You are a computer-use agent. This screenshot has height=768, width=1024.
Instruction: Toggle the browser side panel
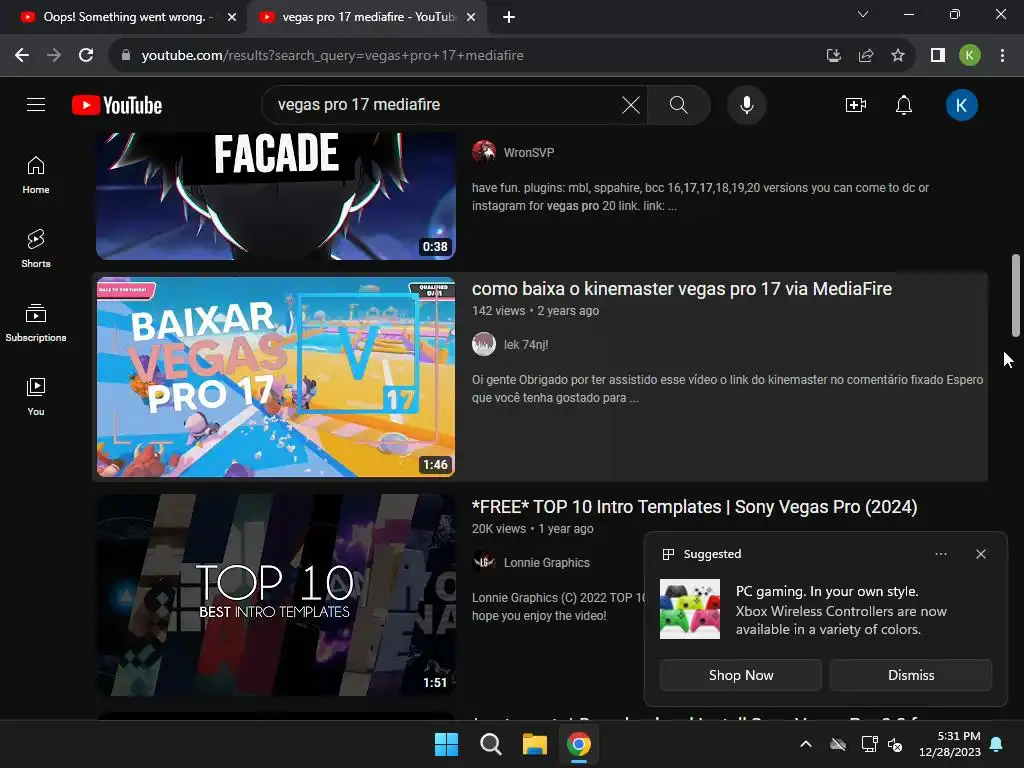click(938, 56)
